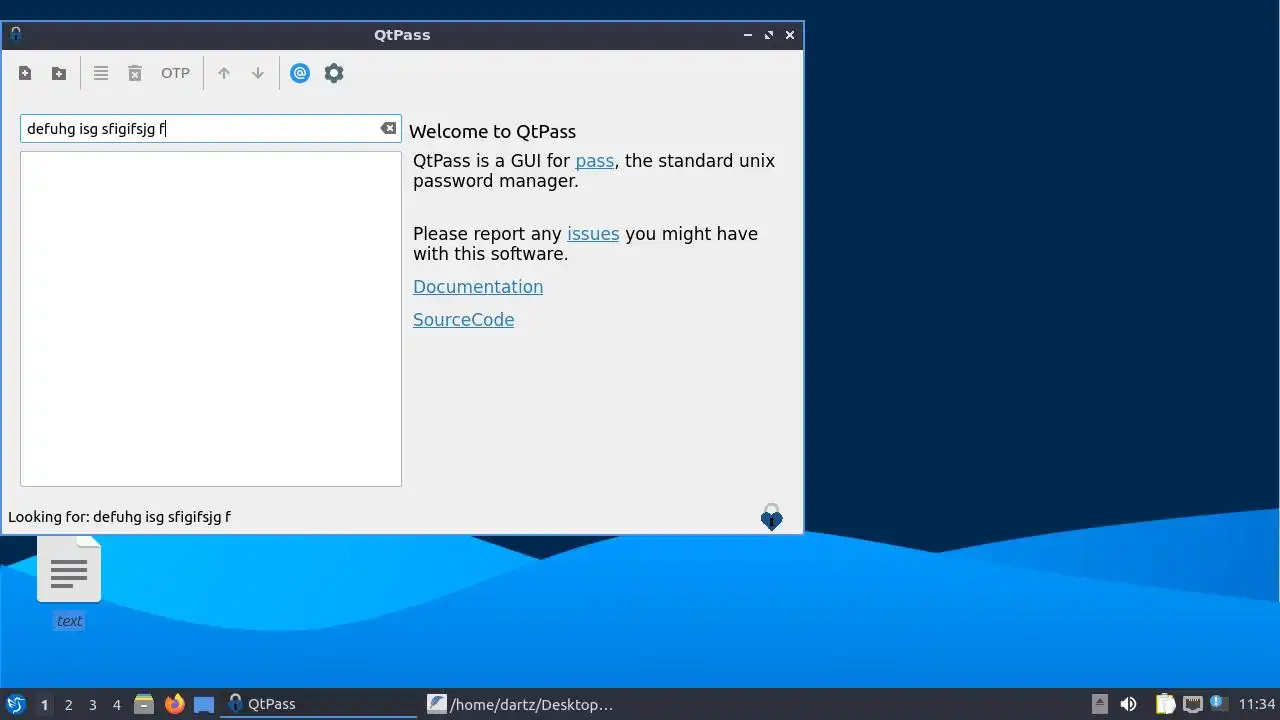Screen dimensions: 1280x720
Task: Focus the /home/dartz/Desktop taskbar entry
Action: point(520,704)
